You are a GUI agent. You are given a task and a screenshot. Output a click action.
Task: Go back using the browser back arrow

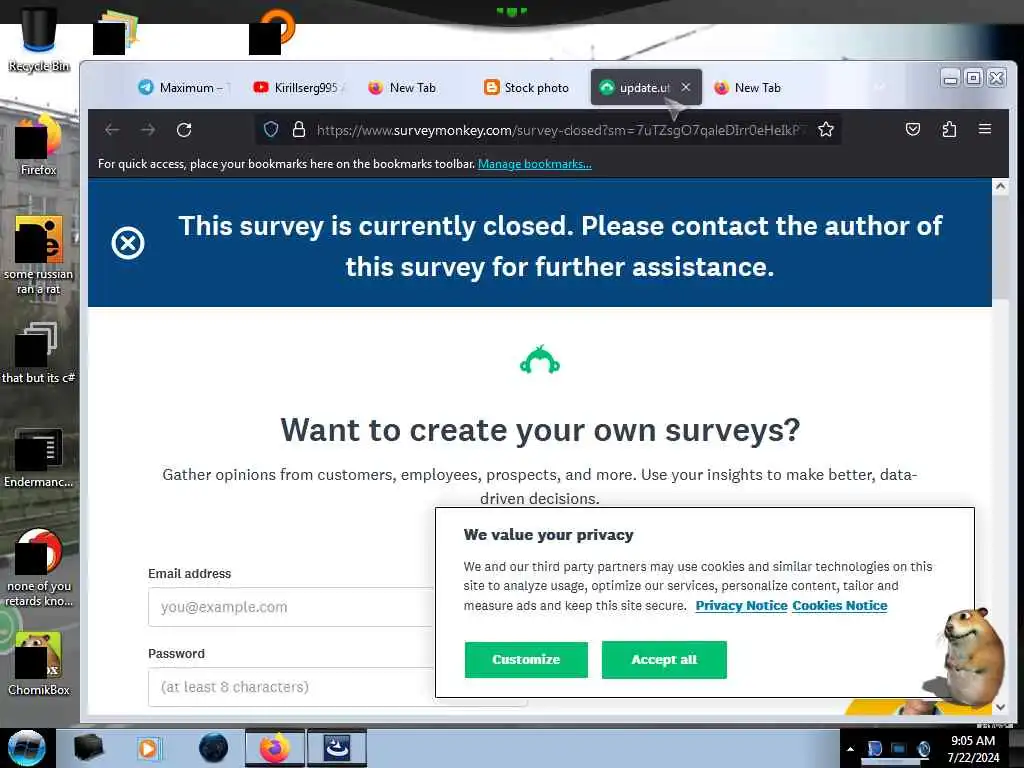coord(112,130)
